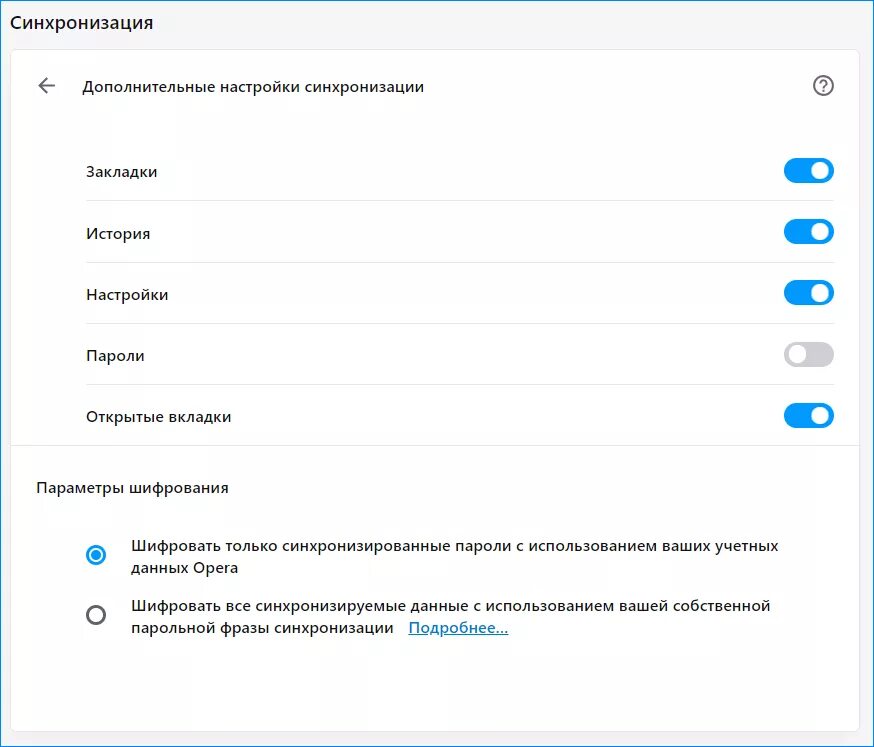The width and height of the screenshot is (874, 747).
Task: Switch off the Настройки sync toggle
Action: coord(808,293)
